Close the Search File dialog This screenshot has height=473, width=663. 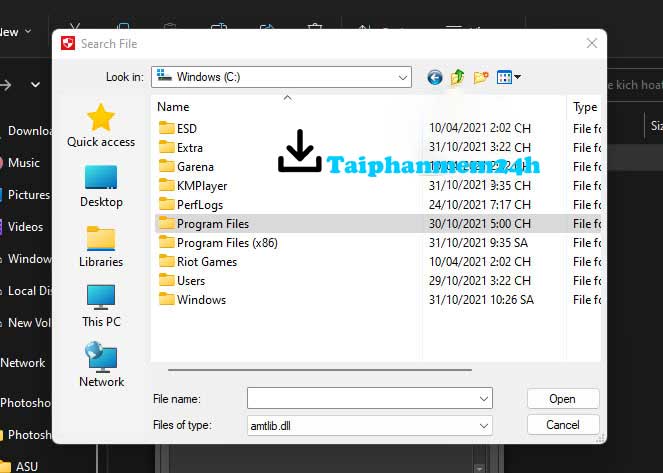pyautogui.click(x=592, y=43)
